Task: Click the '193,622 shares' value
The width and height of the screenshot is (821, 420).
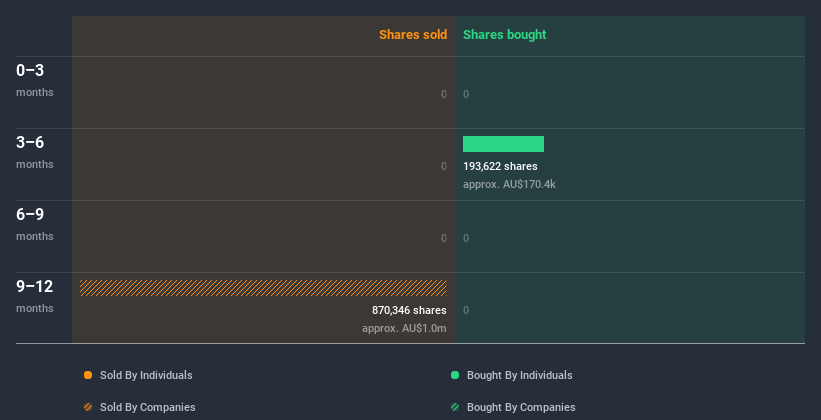Action: pyautogui.click(x=500, y=167)
